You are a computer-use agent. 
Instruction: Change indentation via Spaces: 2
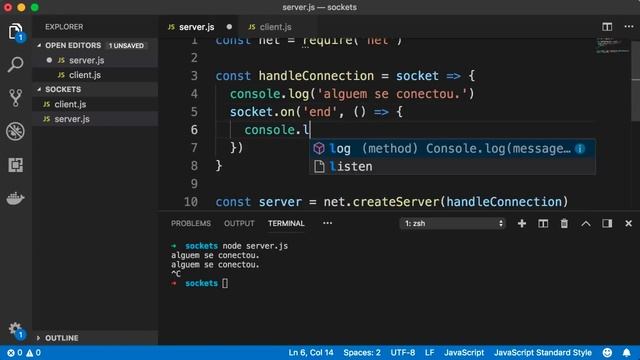(x=362, y=353)
